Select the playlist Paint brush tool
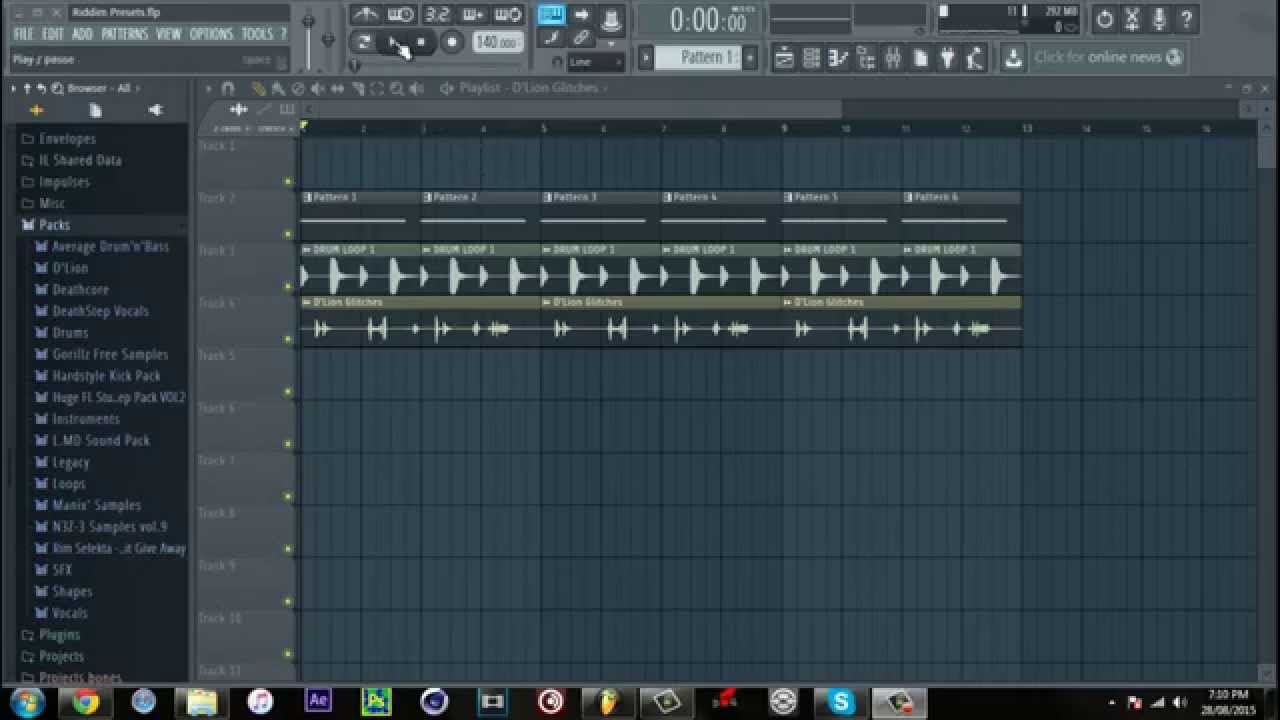The width and height of the screenshot is (1280, 720). click(x=278, y=88)
